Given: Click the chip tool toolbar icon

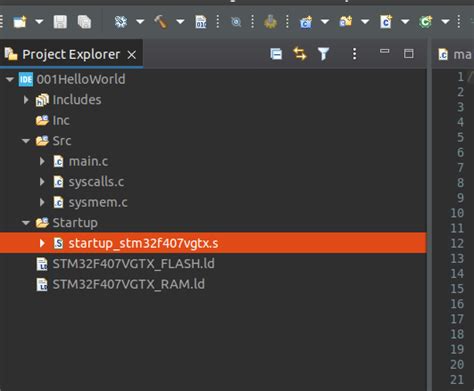Looking at the screenshot, I should (270, 21).
